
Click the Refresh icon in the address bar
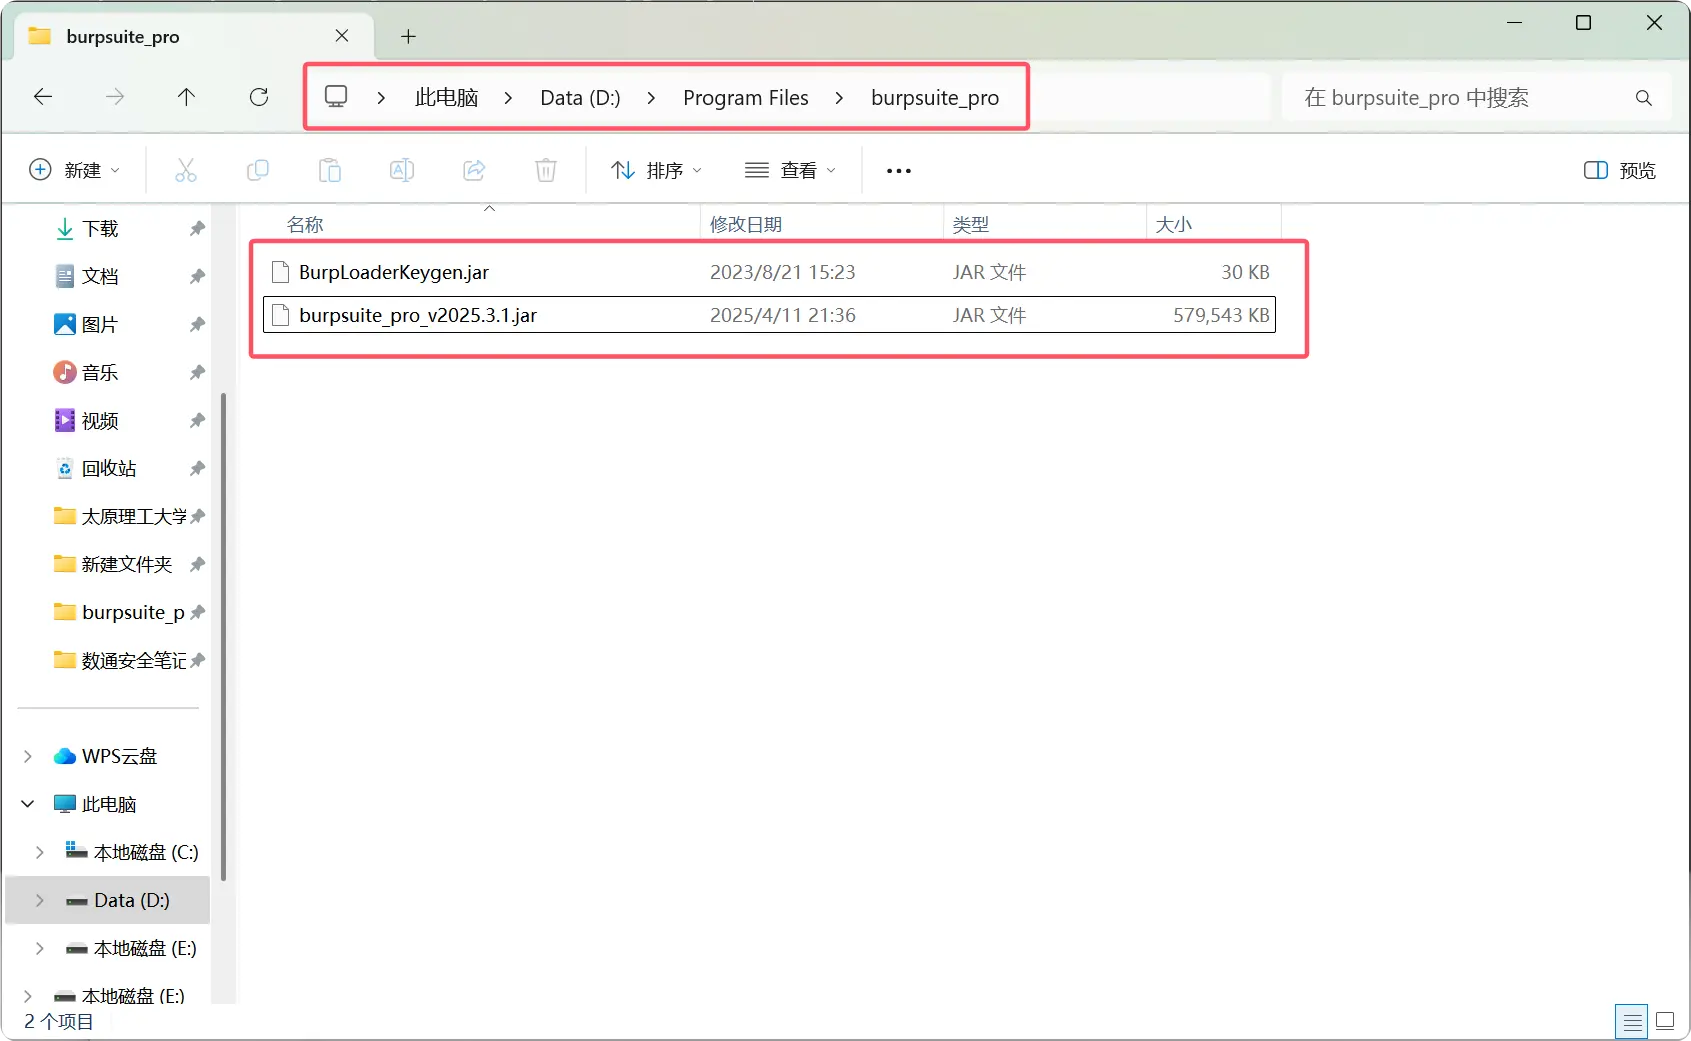(x=259, y=97)
